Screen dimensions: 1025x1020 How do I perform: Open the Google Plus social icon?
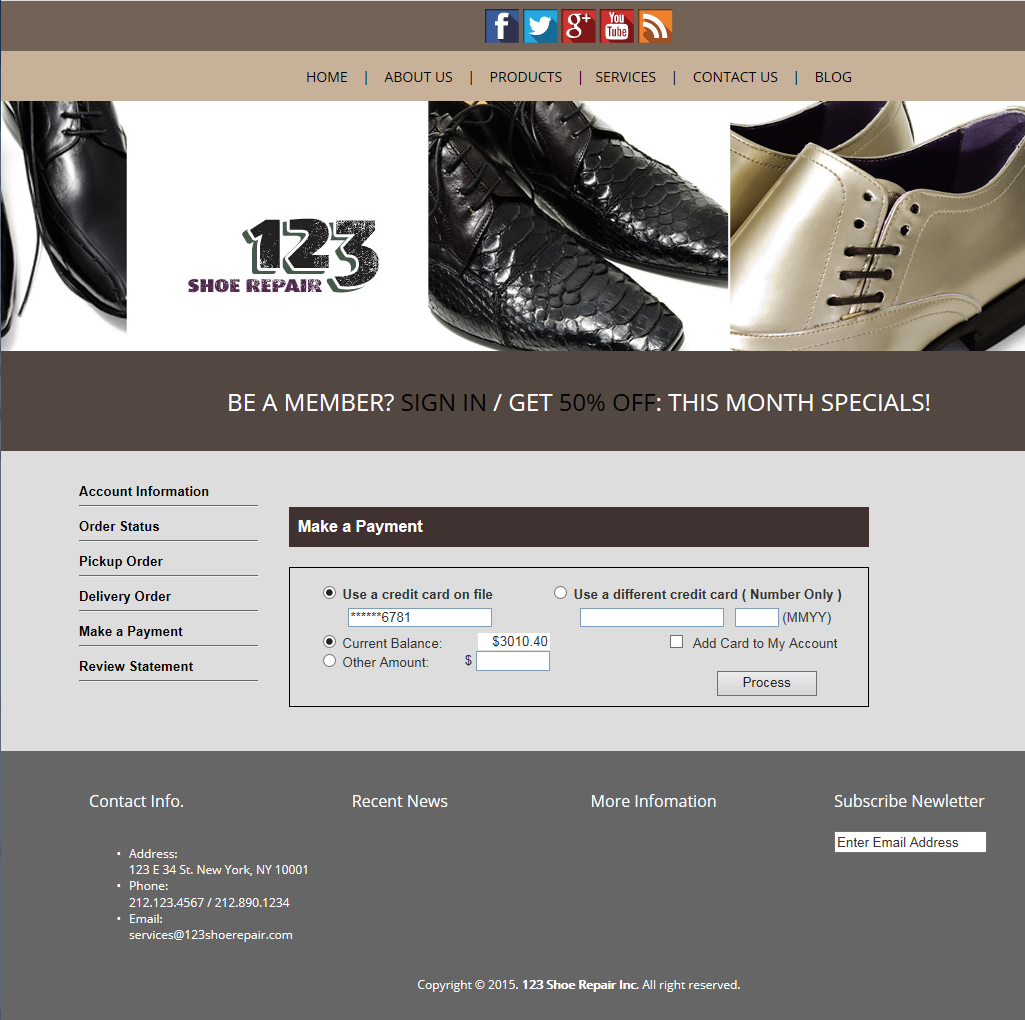579,26
